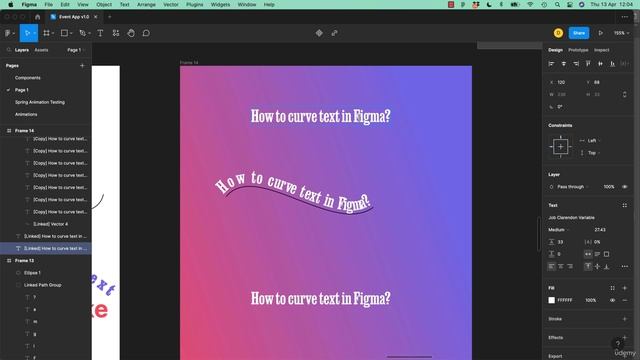This screenshot has width=640, height=360.
Task: Click Align top icon
Action: [x=588, y=64]
